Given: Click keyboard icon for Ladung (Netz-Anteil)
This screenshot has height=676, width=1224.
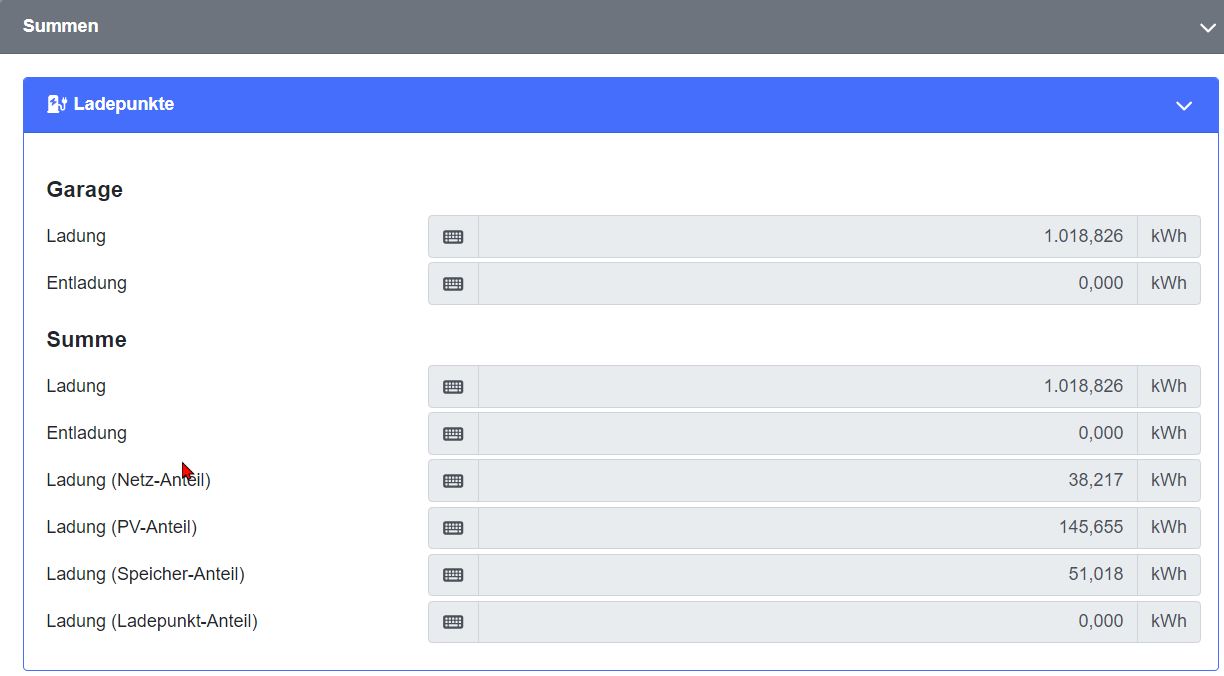Looking at the screenshot, I should click(x=453, y=481).
